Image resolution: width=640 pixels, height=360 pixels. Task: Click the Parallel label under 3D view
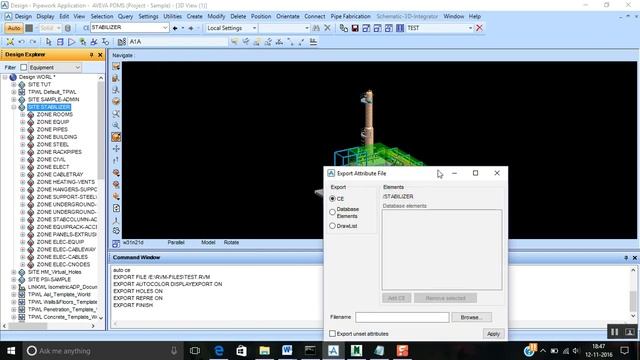176,242
